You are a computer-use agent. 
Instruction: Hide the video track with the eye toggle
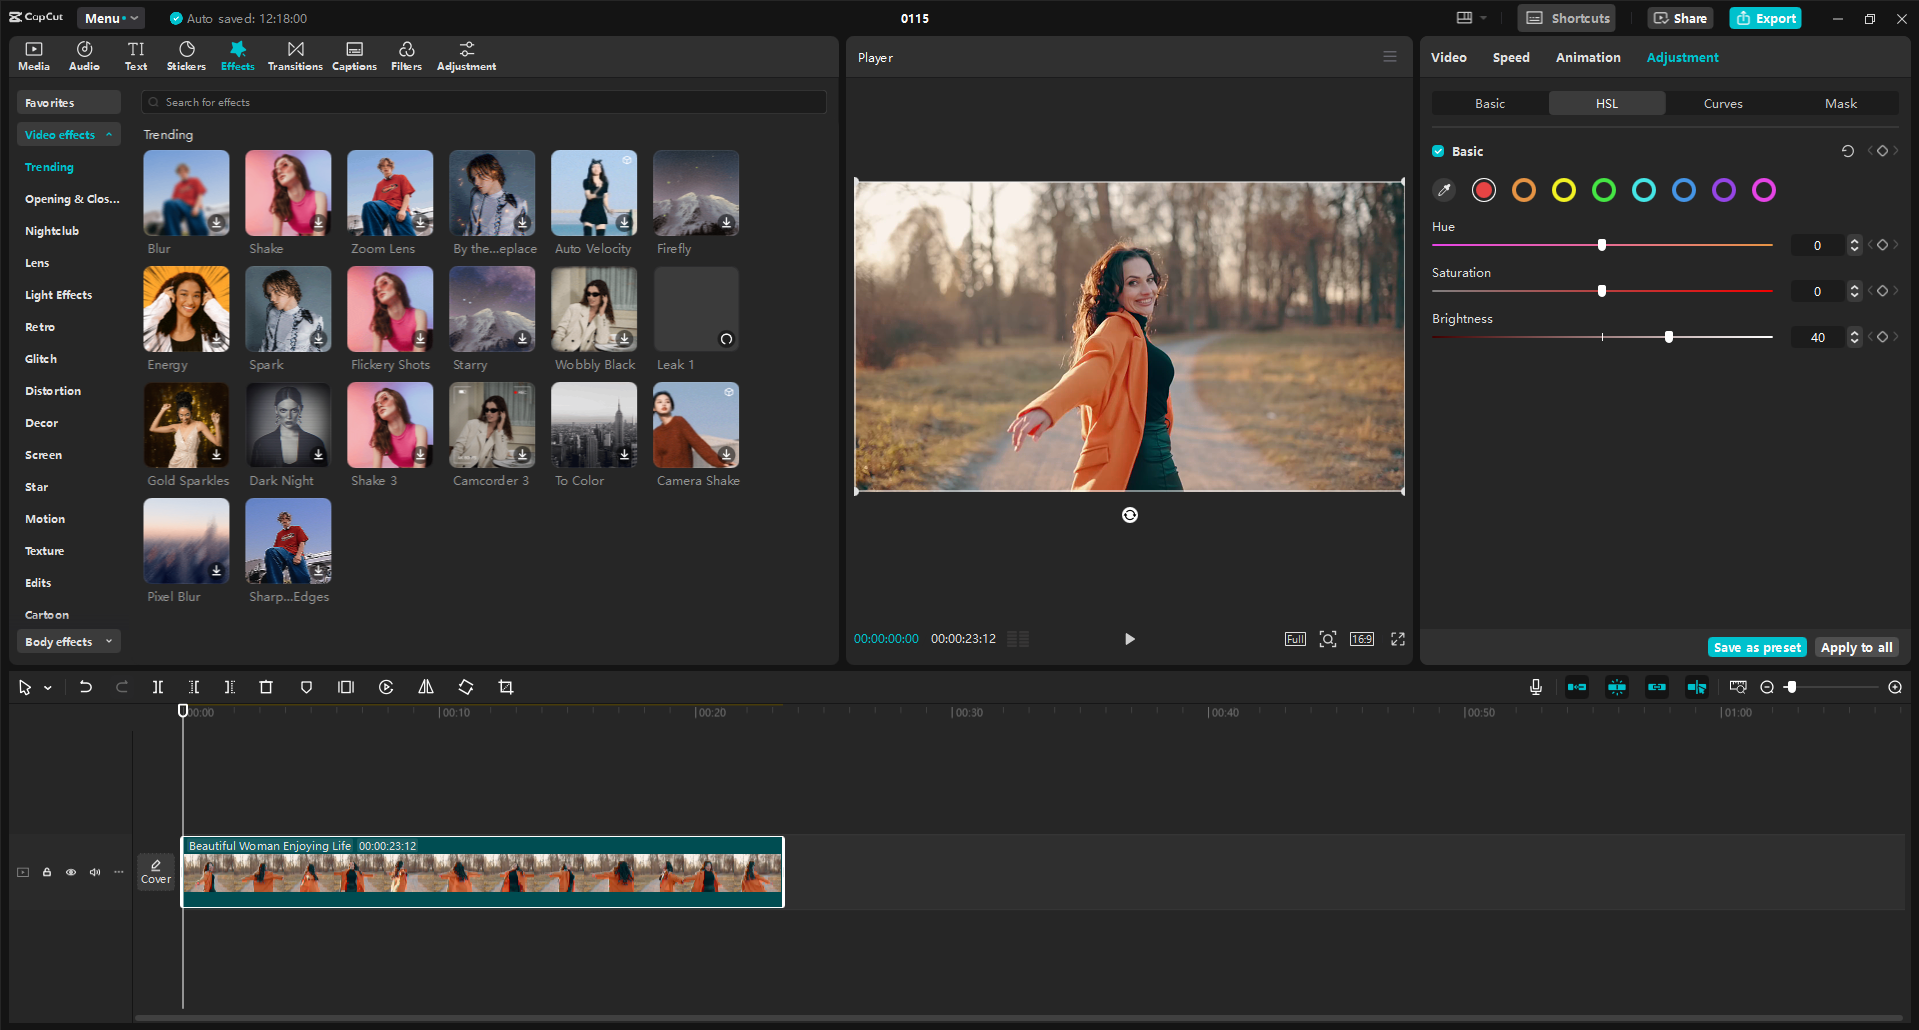[70, 872]
